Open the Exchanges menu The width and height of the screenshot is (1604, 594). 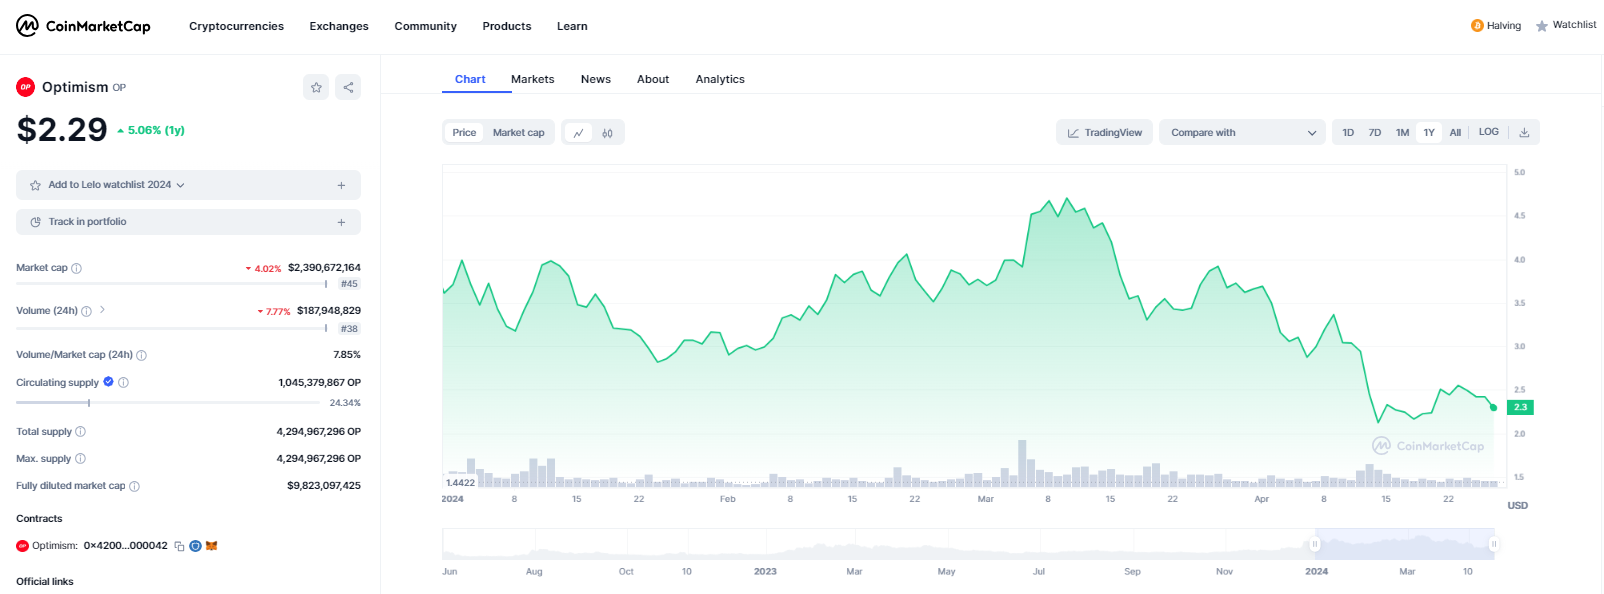point(339,26)
